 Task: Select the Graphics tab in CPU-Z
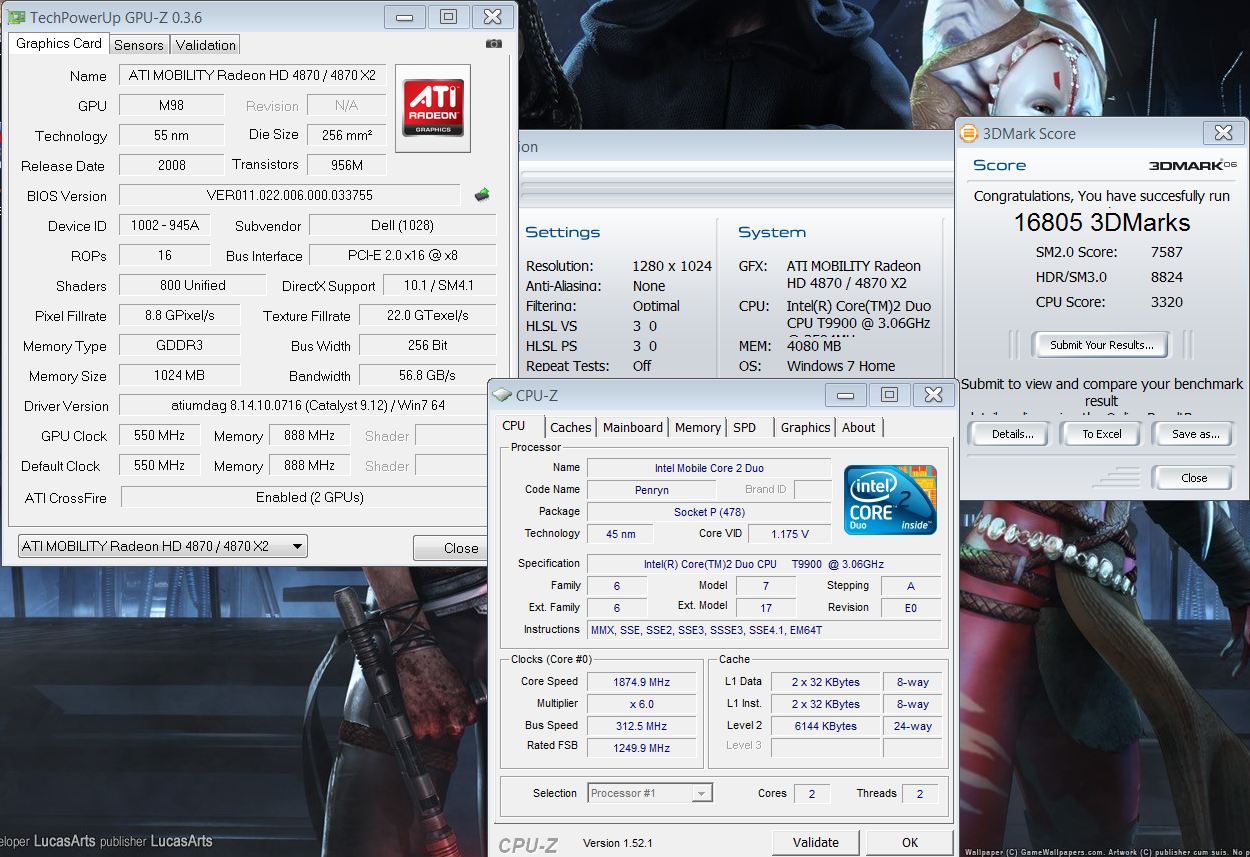click(805, 427)
